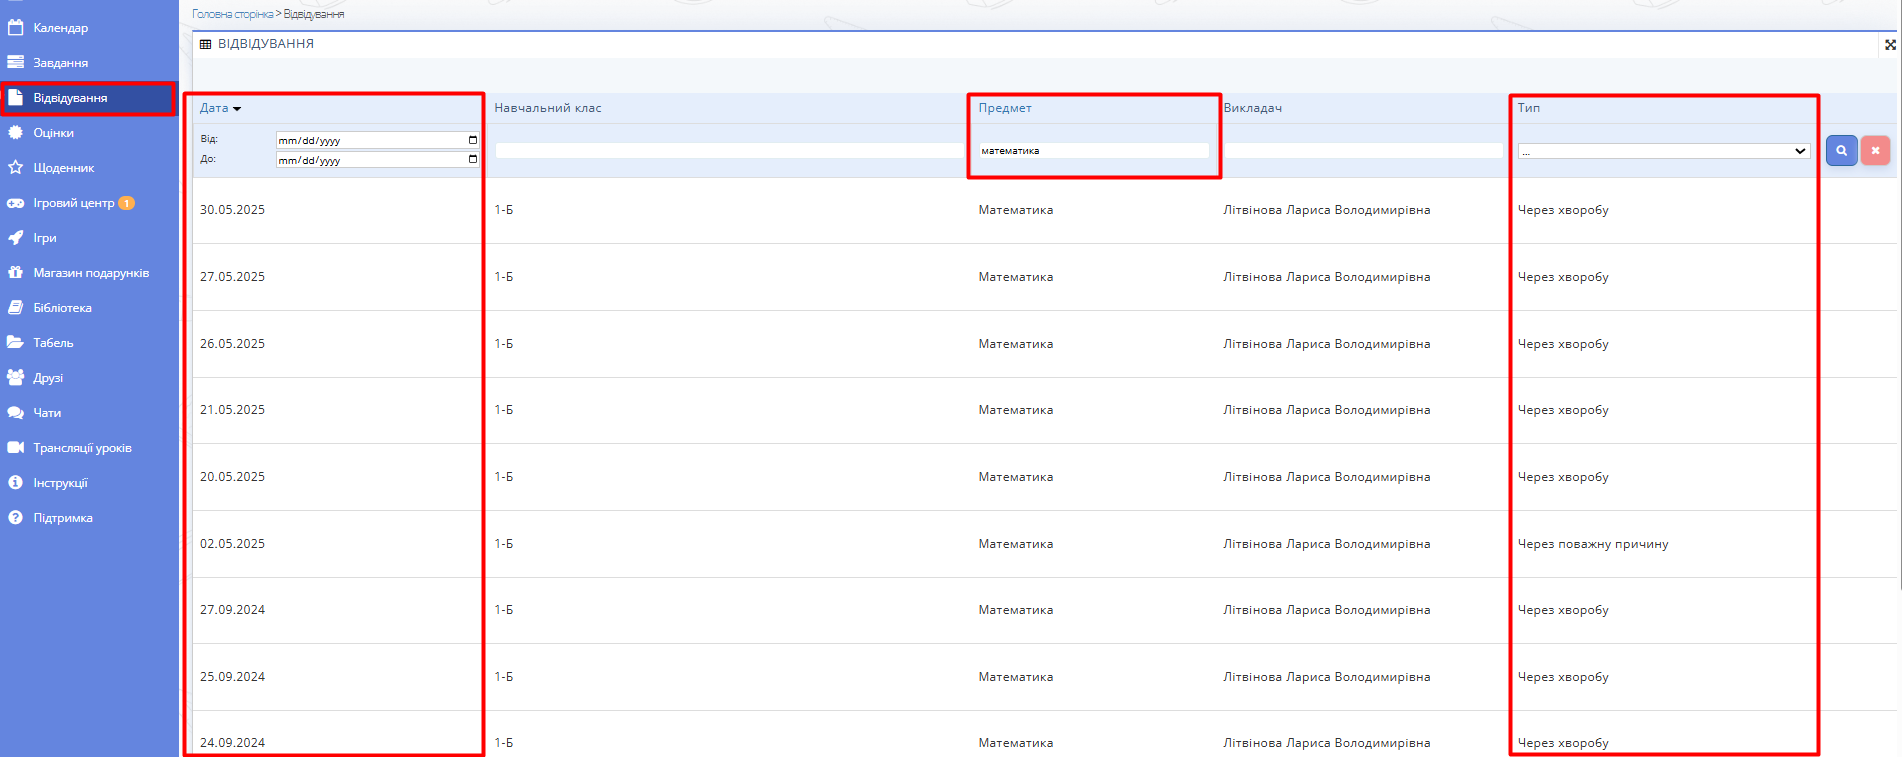Click the Навчальний клас filter input
This screenshot has height=757, width=1902.
(x=729, y=151)
